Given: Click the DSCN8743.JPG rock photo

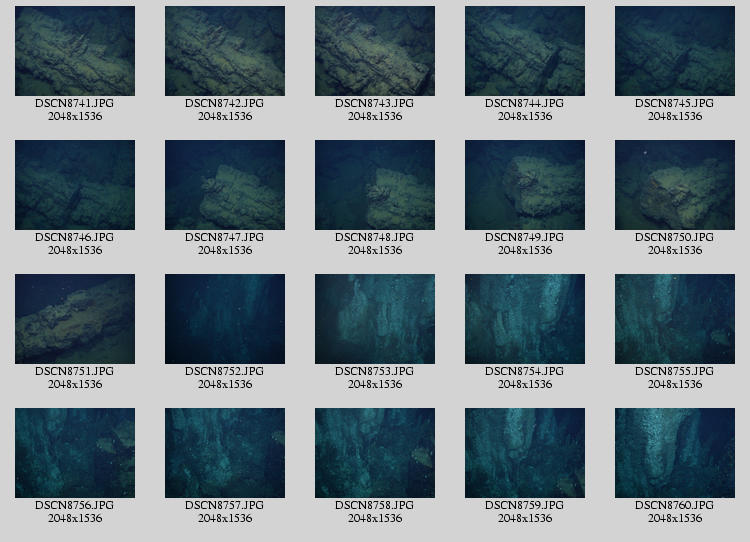Looking at the screenshot, I should click(374, 51).
